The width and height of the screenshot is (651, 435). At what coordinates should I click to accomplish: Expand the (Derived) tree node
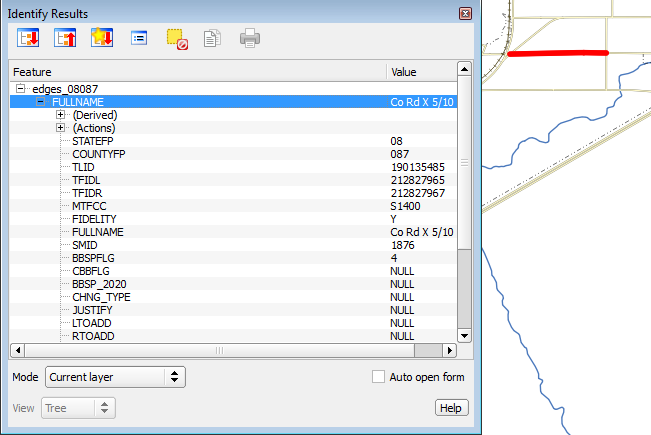(x=60, y=115)
